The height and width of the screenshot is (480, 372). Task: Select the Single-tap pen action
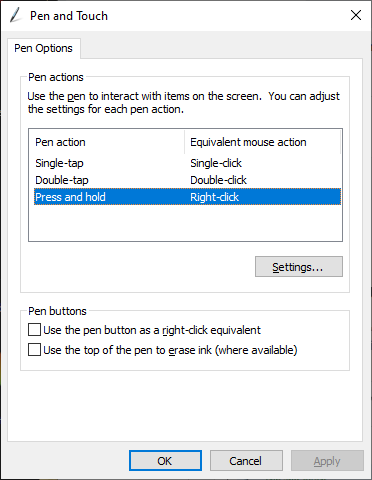[x=59, y=163]
